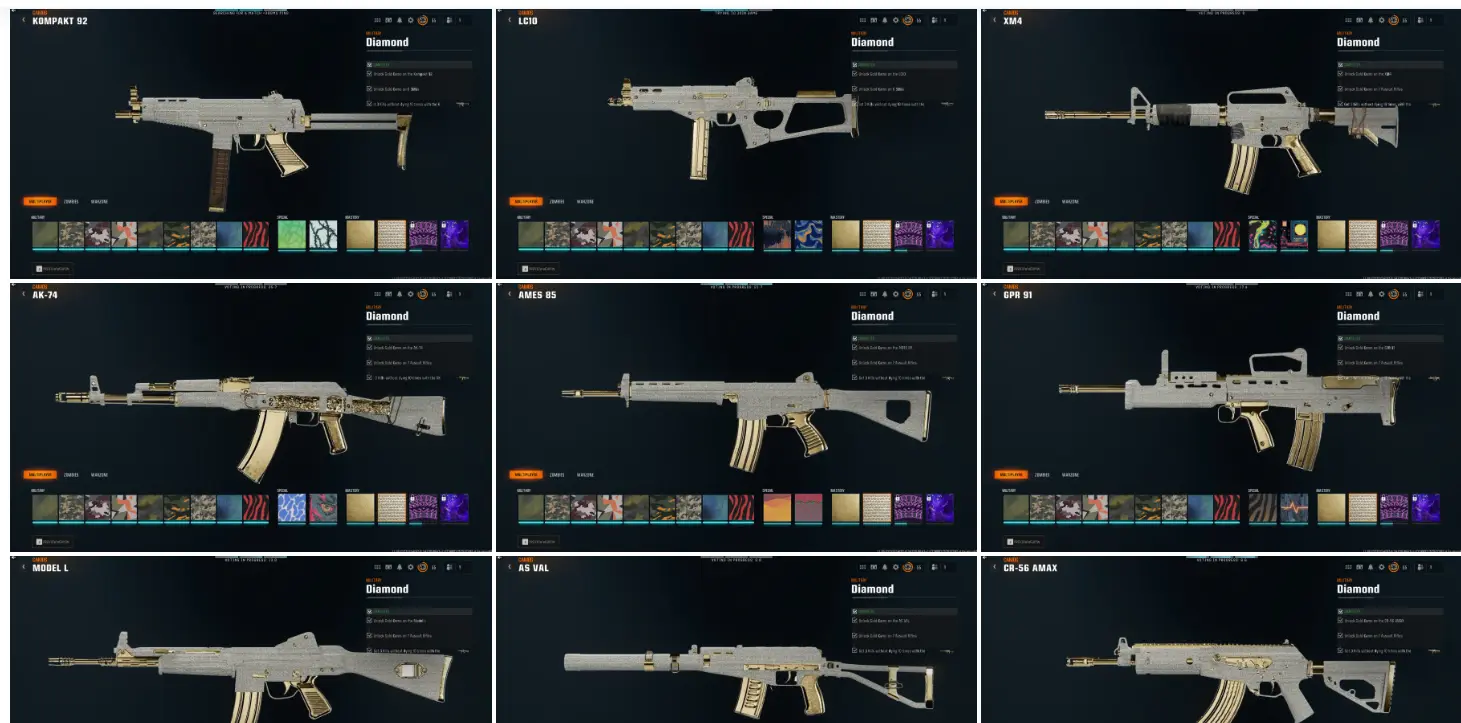1461x723 pixels.
Task: Open the friends icon in CR-56 AMAX panel
Action: coord(1422,567)
